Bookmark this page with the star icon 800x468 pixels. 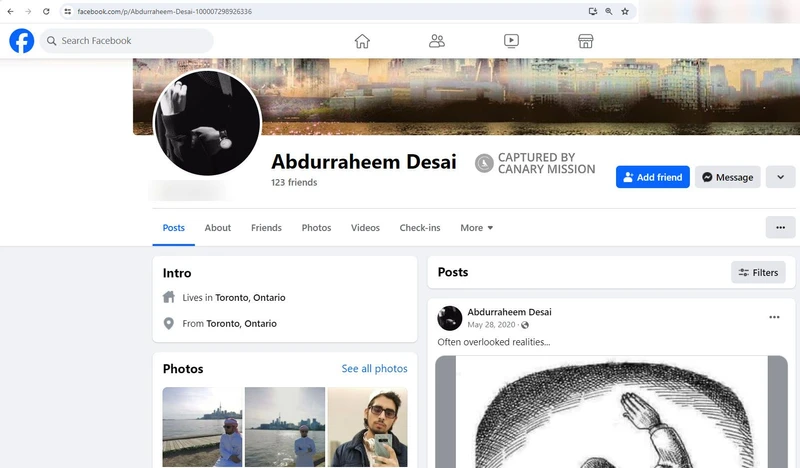click(625, 11)
